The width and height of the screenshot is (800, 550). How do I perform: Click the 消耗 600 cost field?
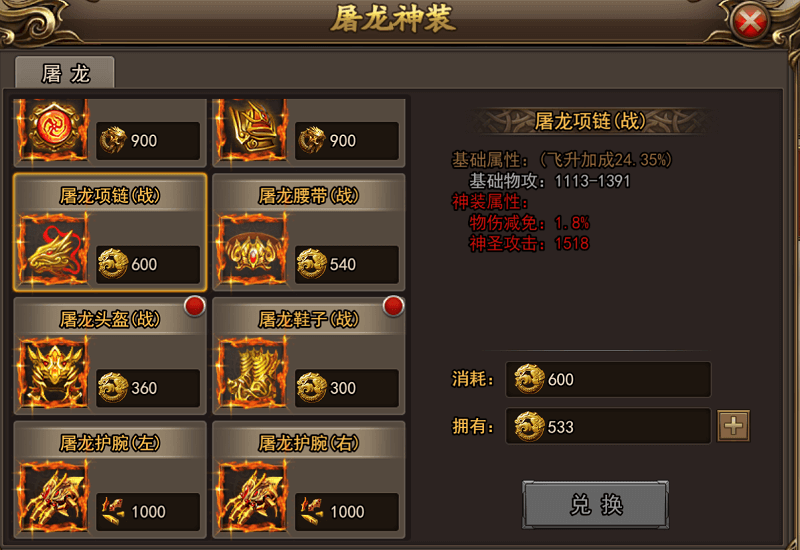pyautogui.click(x=608, y=379)
